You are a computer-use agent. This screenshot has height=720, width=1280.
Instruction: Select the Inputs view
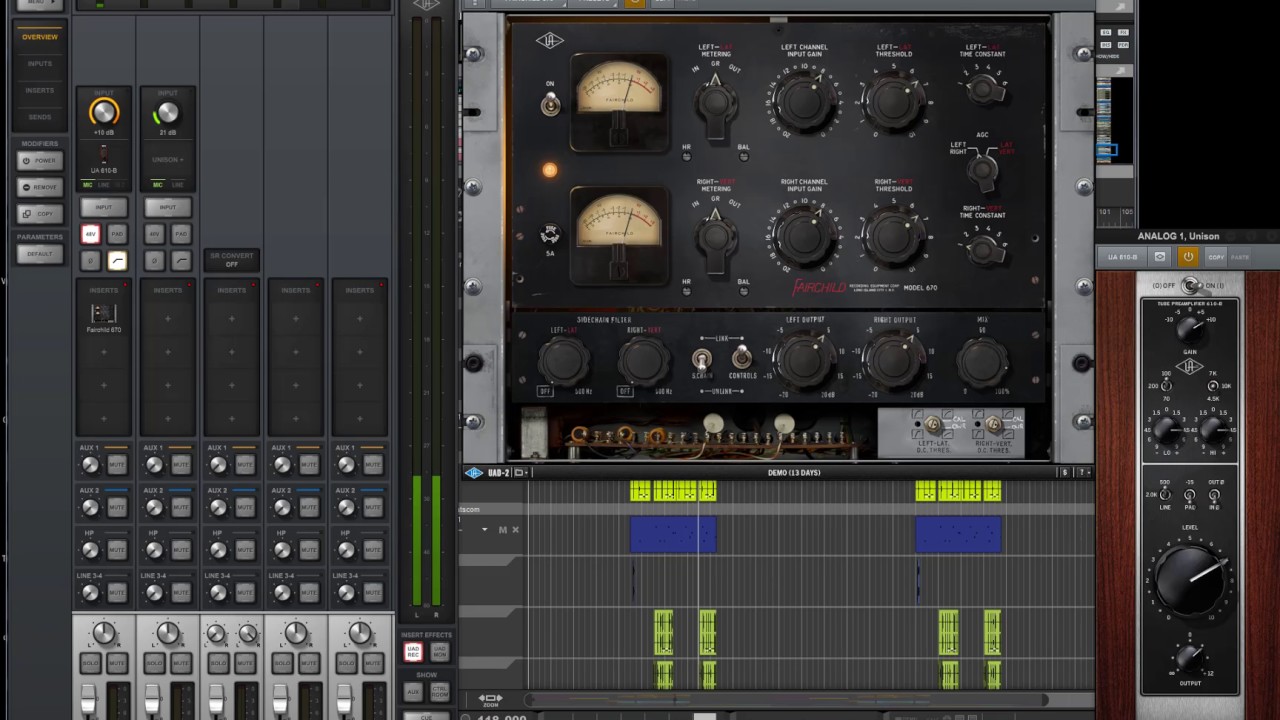coord(40,64)
